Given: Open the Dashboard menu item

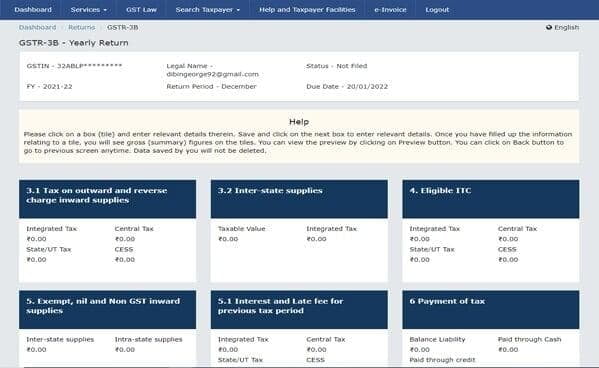Looking at the screenshot, I should [x=33, y=10].
